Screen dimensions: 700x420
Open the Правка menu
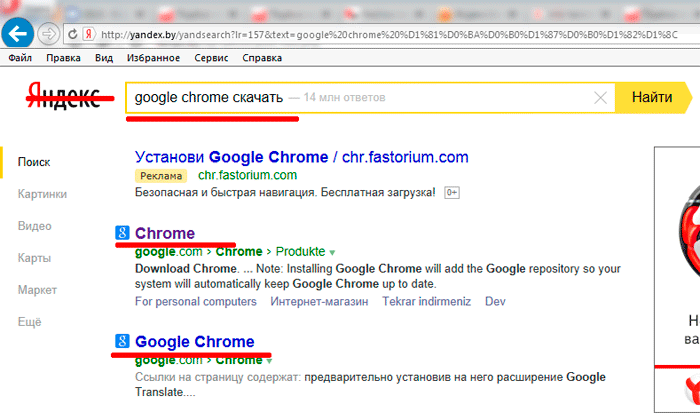tap(63, 58)
